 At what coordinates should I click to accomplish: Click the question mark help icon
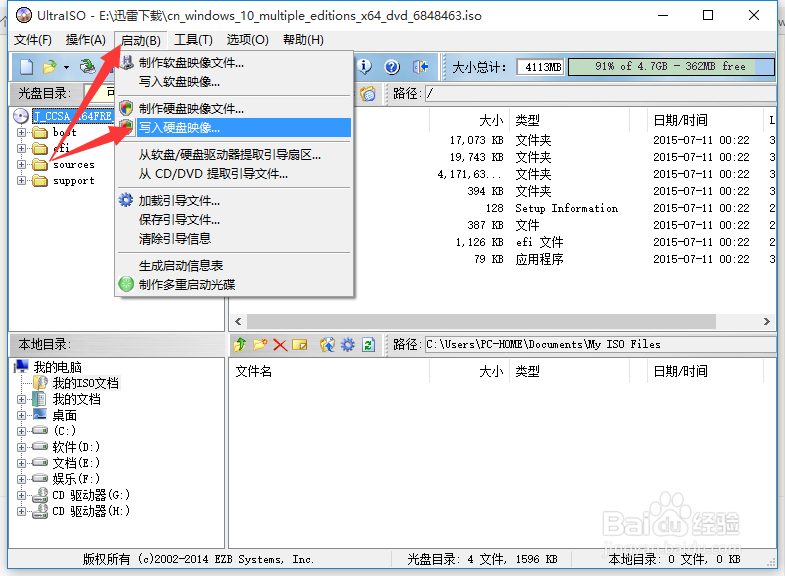click(392, 67)
